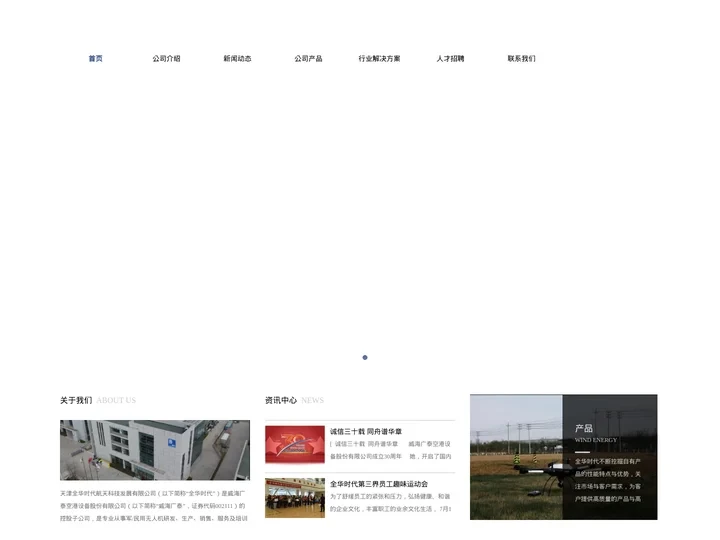
Task: Open the 关于我们 About Us heading
Action: [98, 400]
